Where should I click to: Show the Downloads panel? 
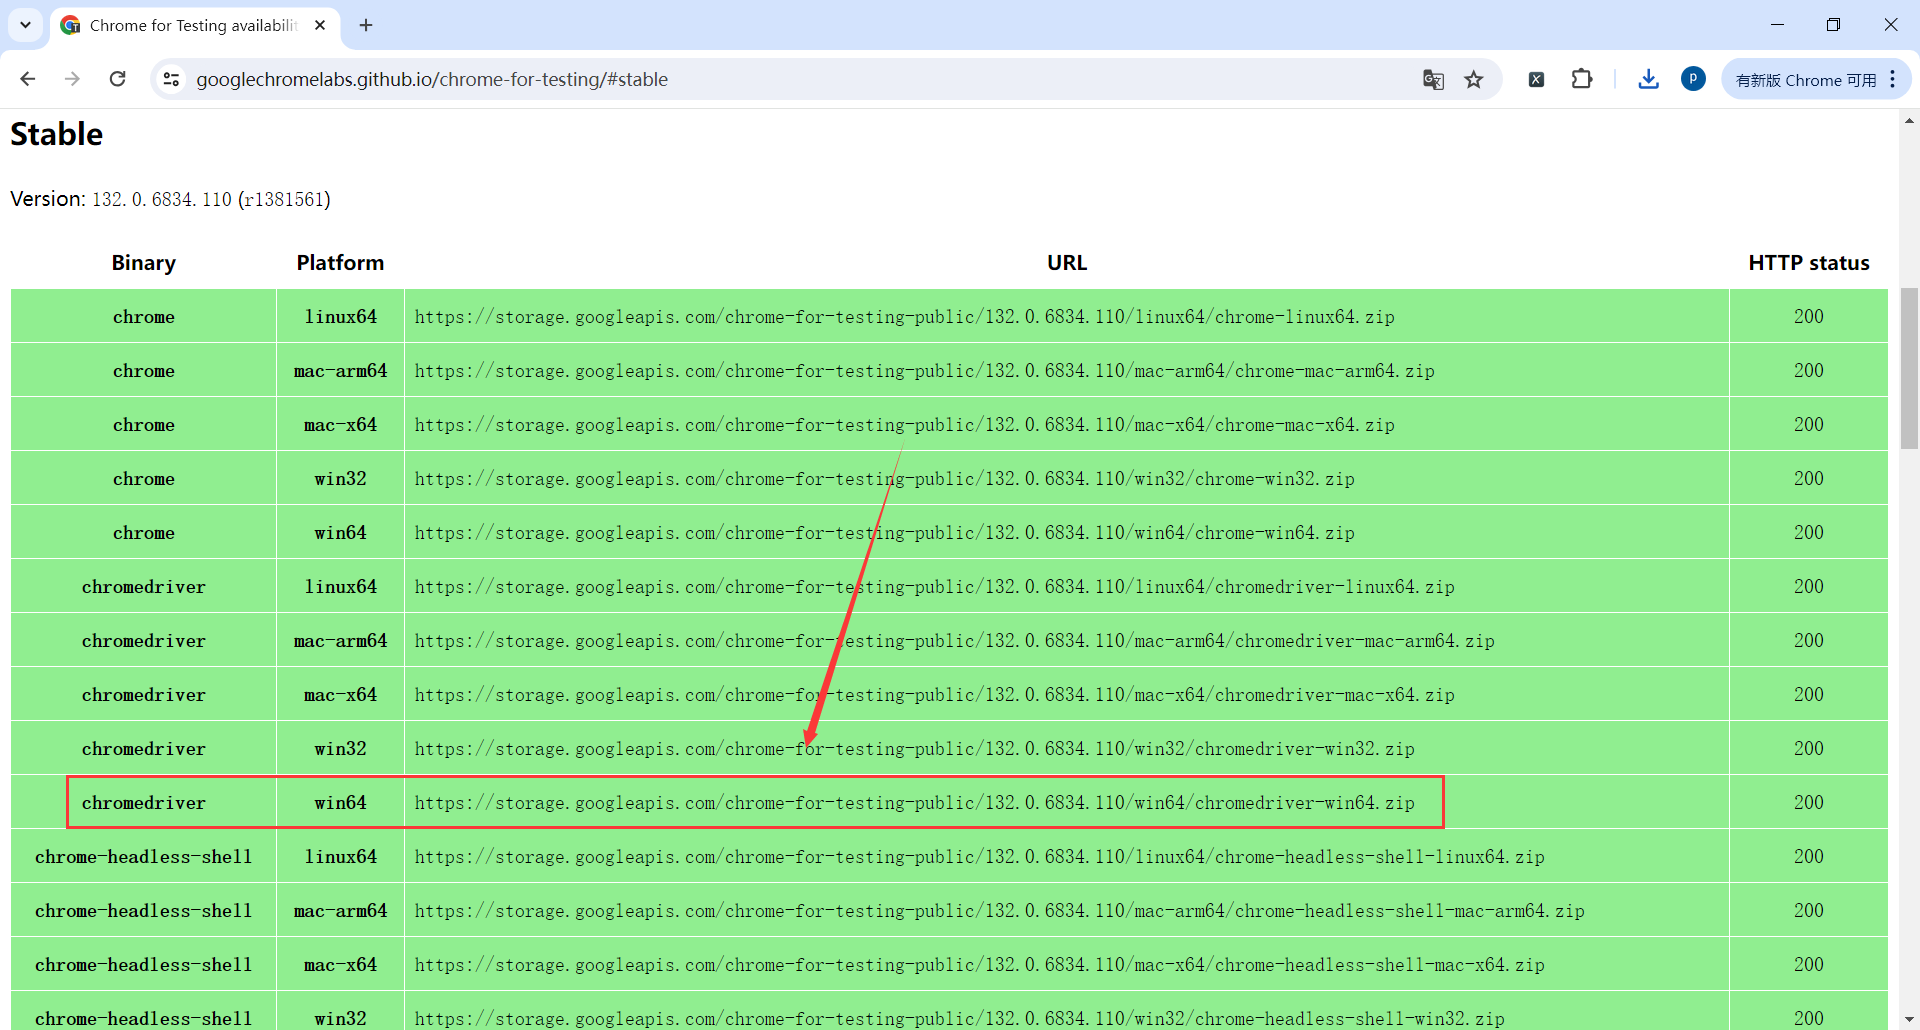pos(1649,79)
